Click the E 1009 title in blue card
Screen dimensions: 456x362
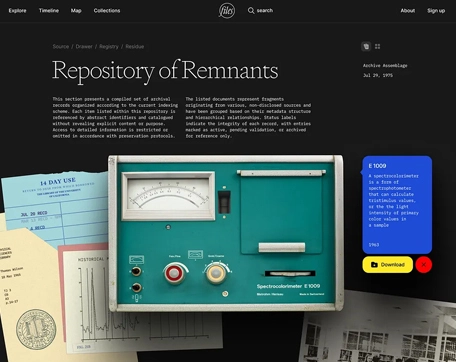pyautogui.click(x=377, y=166)
